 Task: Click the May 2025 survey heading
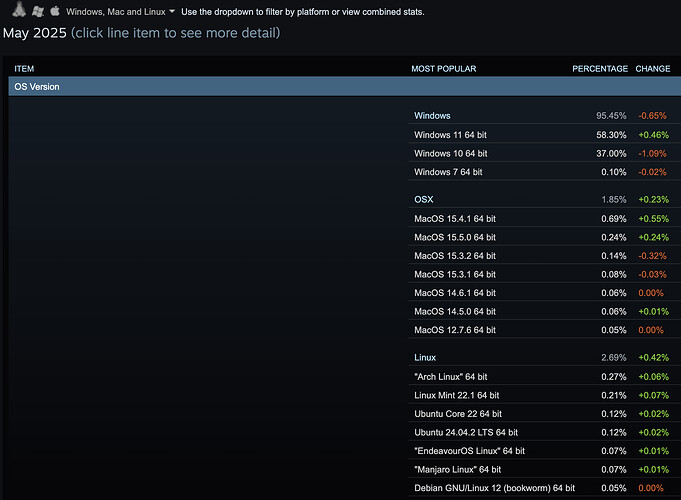pos(35,33)
